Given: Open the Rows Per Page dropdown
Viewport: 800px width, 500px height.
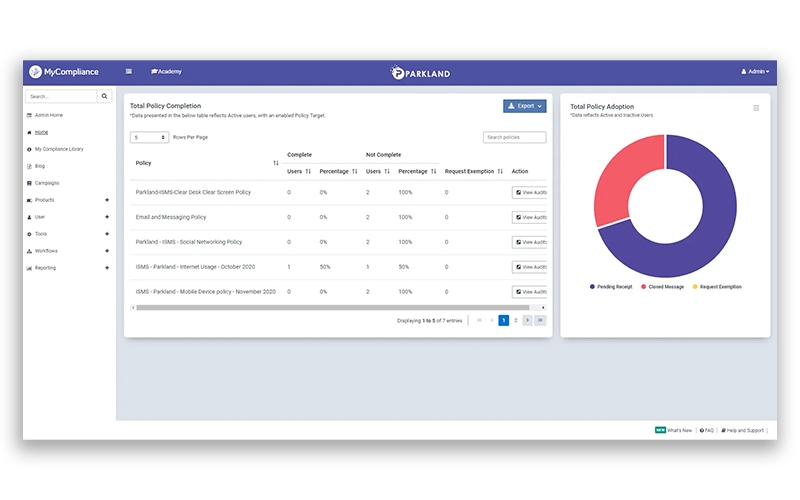Looking at the screenshot, I should [149, 137].
